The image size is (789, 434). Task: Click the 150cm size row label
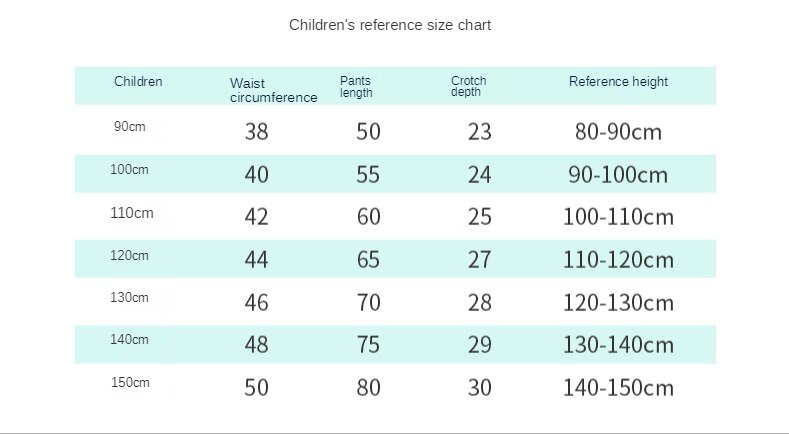click(x=130, y=382)
